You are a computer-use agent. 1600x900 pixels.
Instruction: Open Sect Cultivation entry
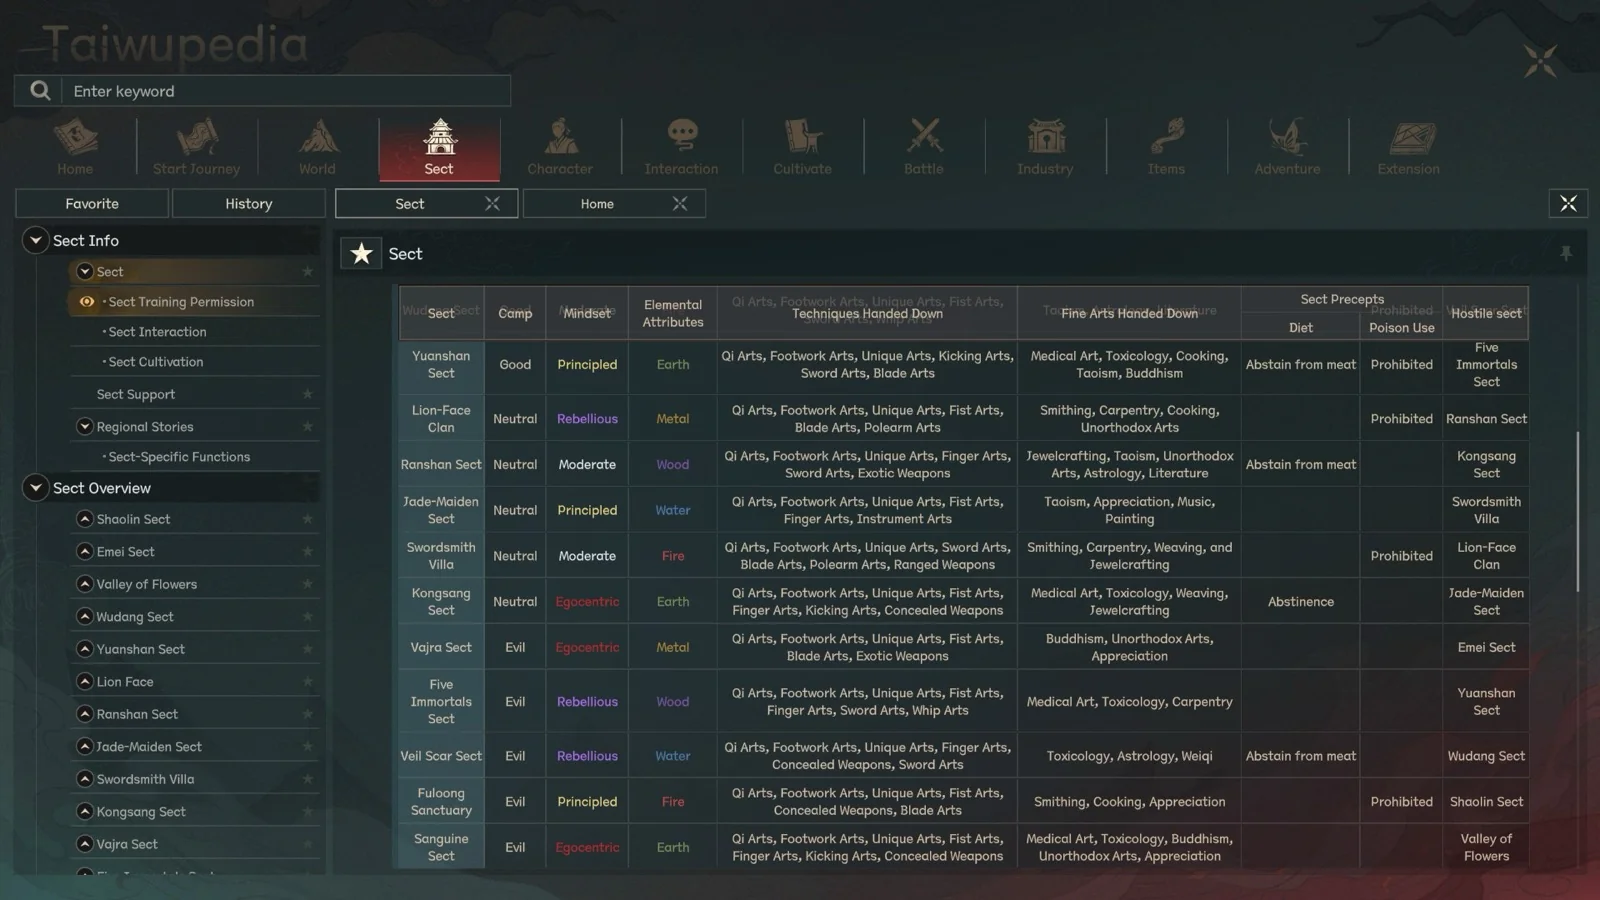[155, 361]
